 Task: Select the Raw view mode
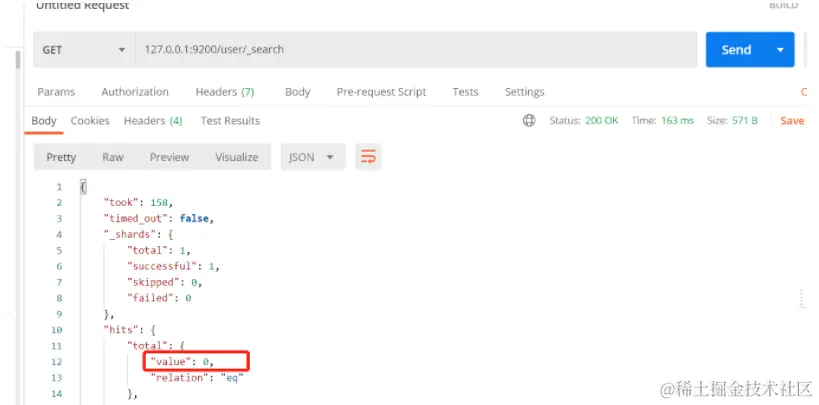(x=113, y=157)
